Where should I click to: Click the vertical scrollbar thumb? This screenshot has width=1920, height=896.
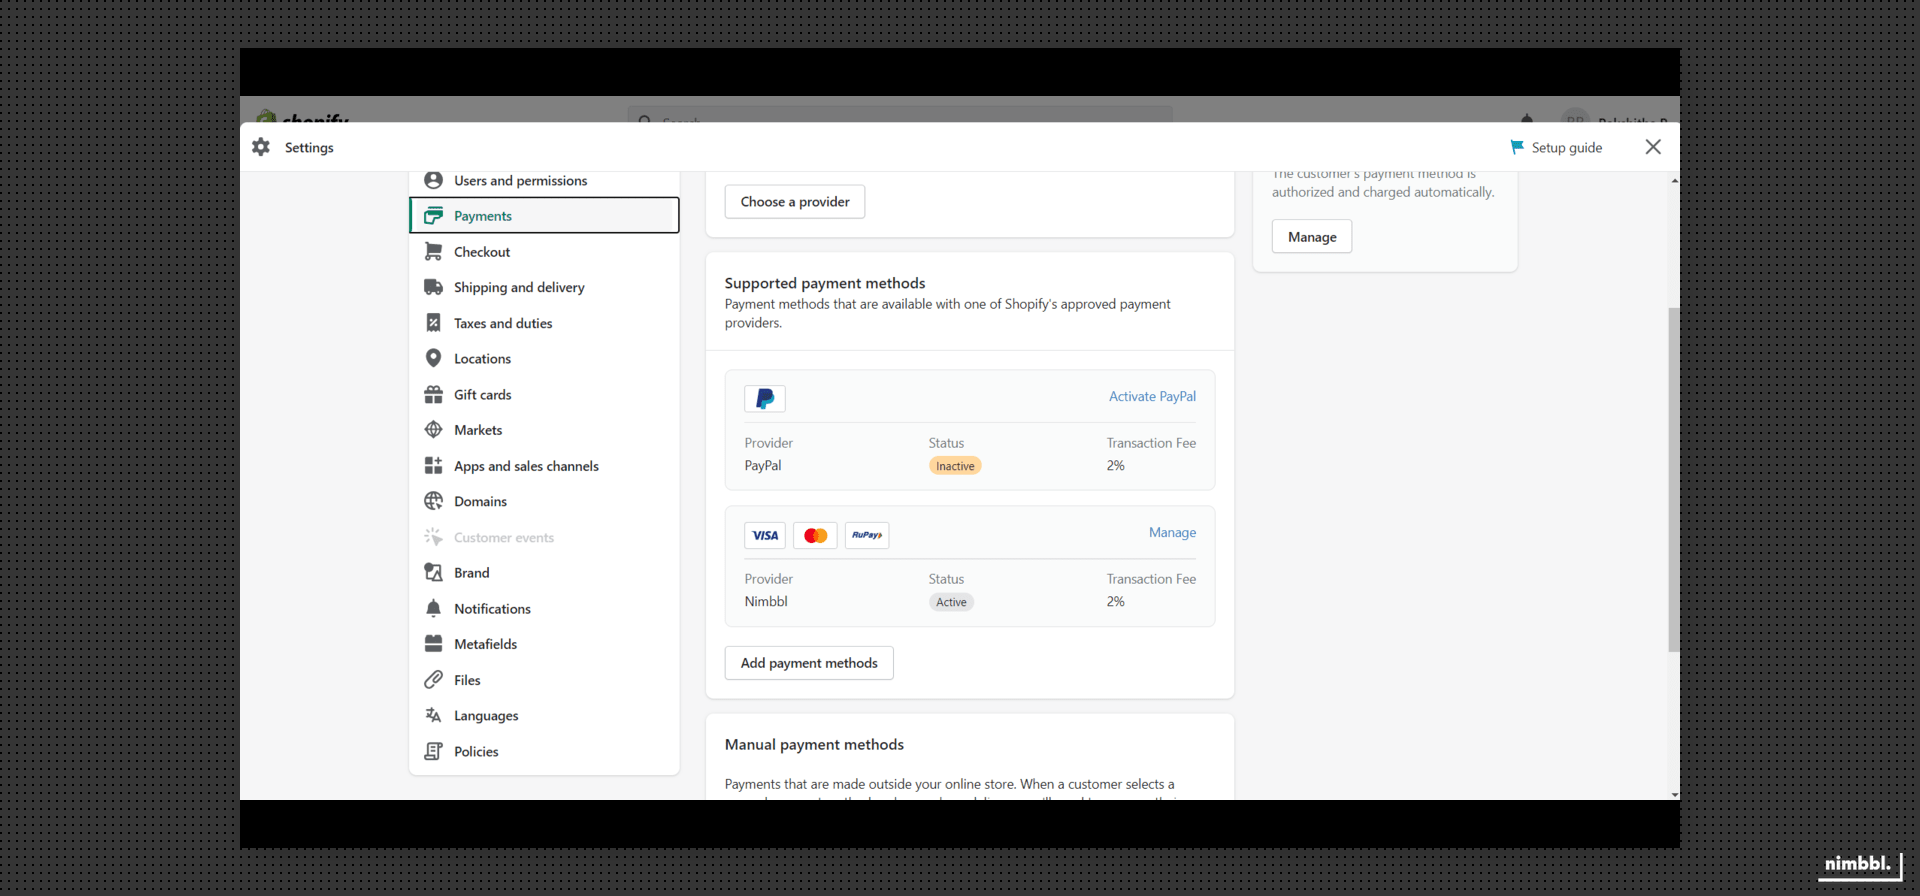click(1674, 480)
